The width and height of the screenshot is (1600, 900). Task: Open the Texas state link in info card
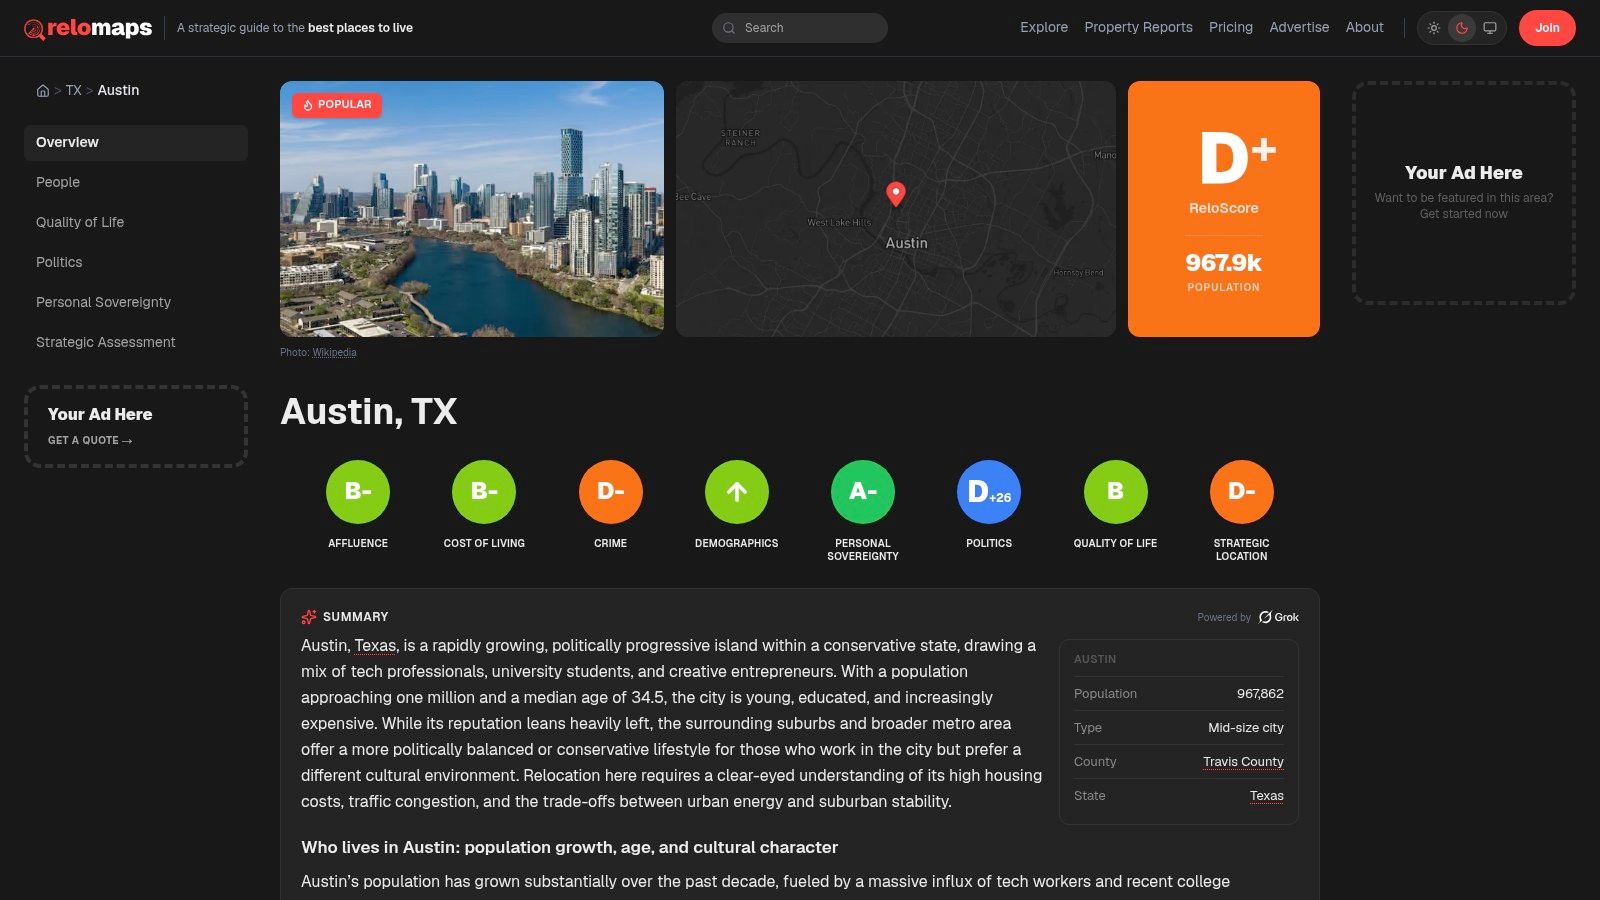coord(1267,796)
